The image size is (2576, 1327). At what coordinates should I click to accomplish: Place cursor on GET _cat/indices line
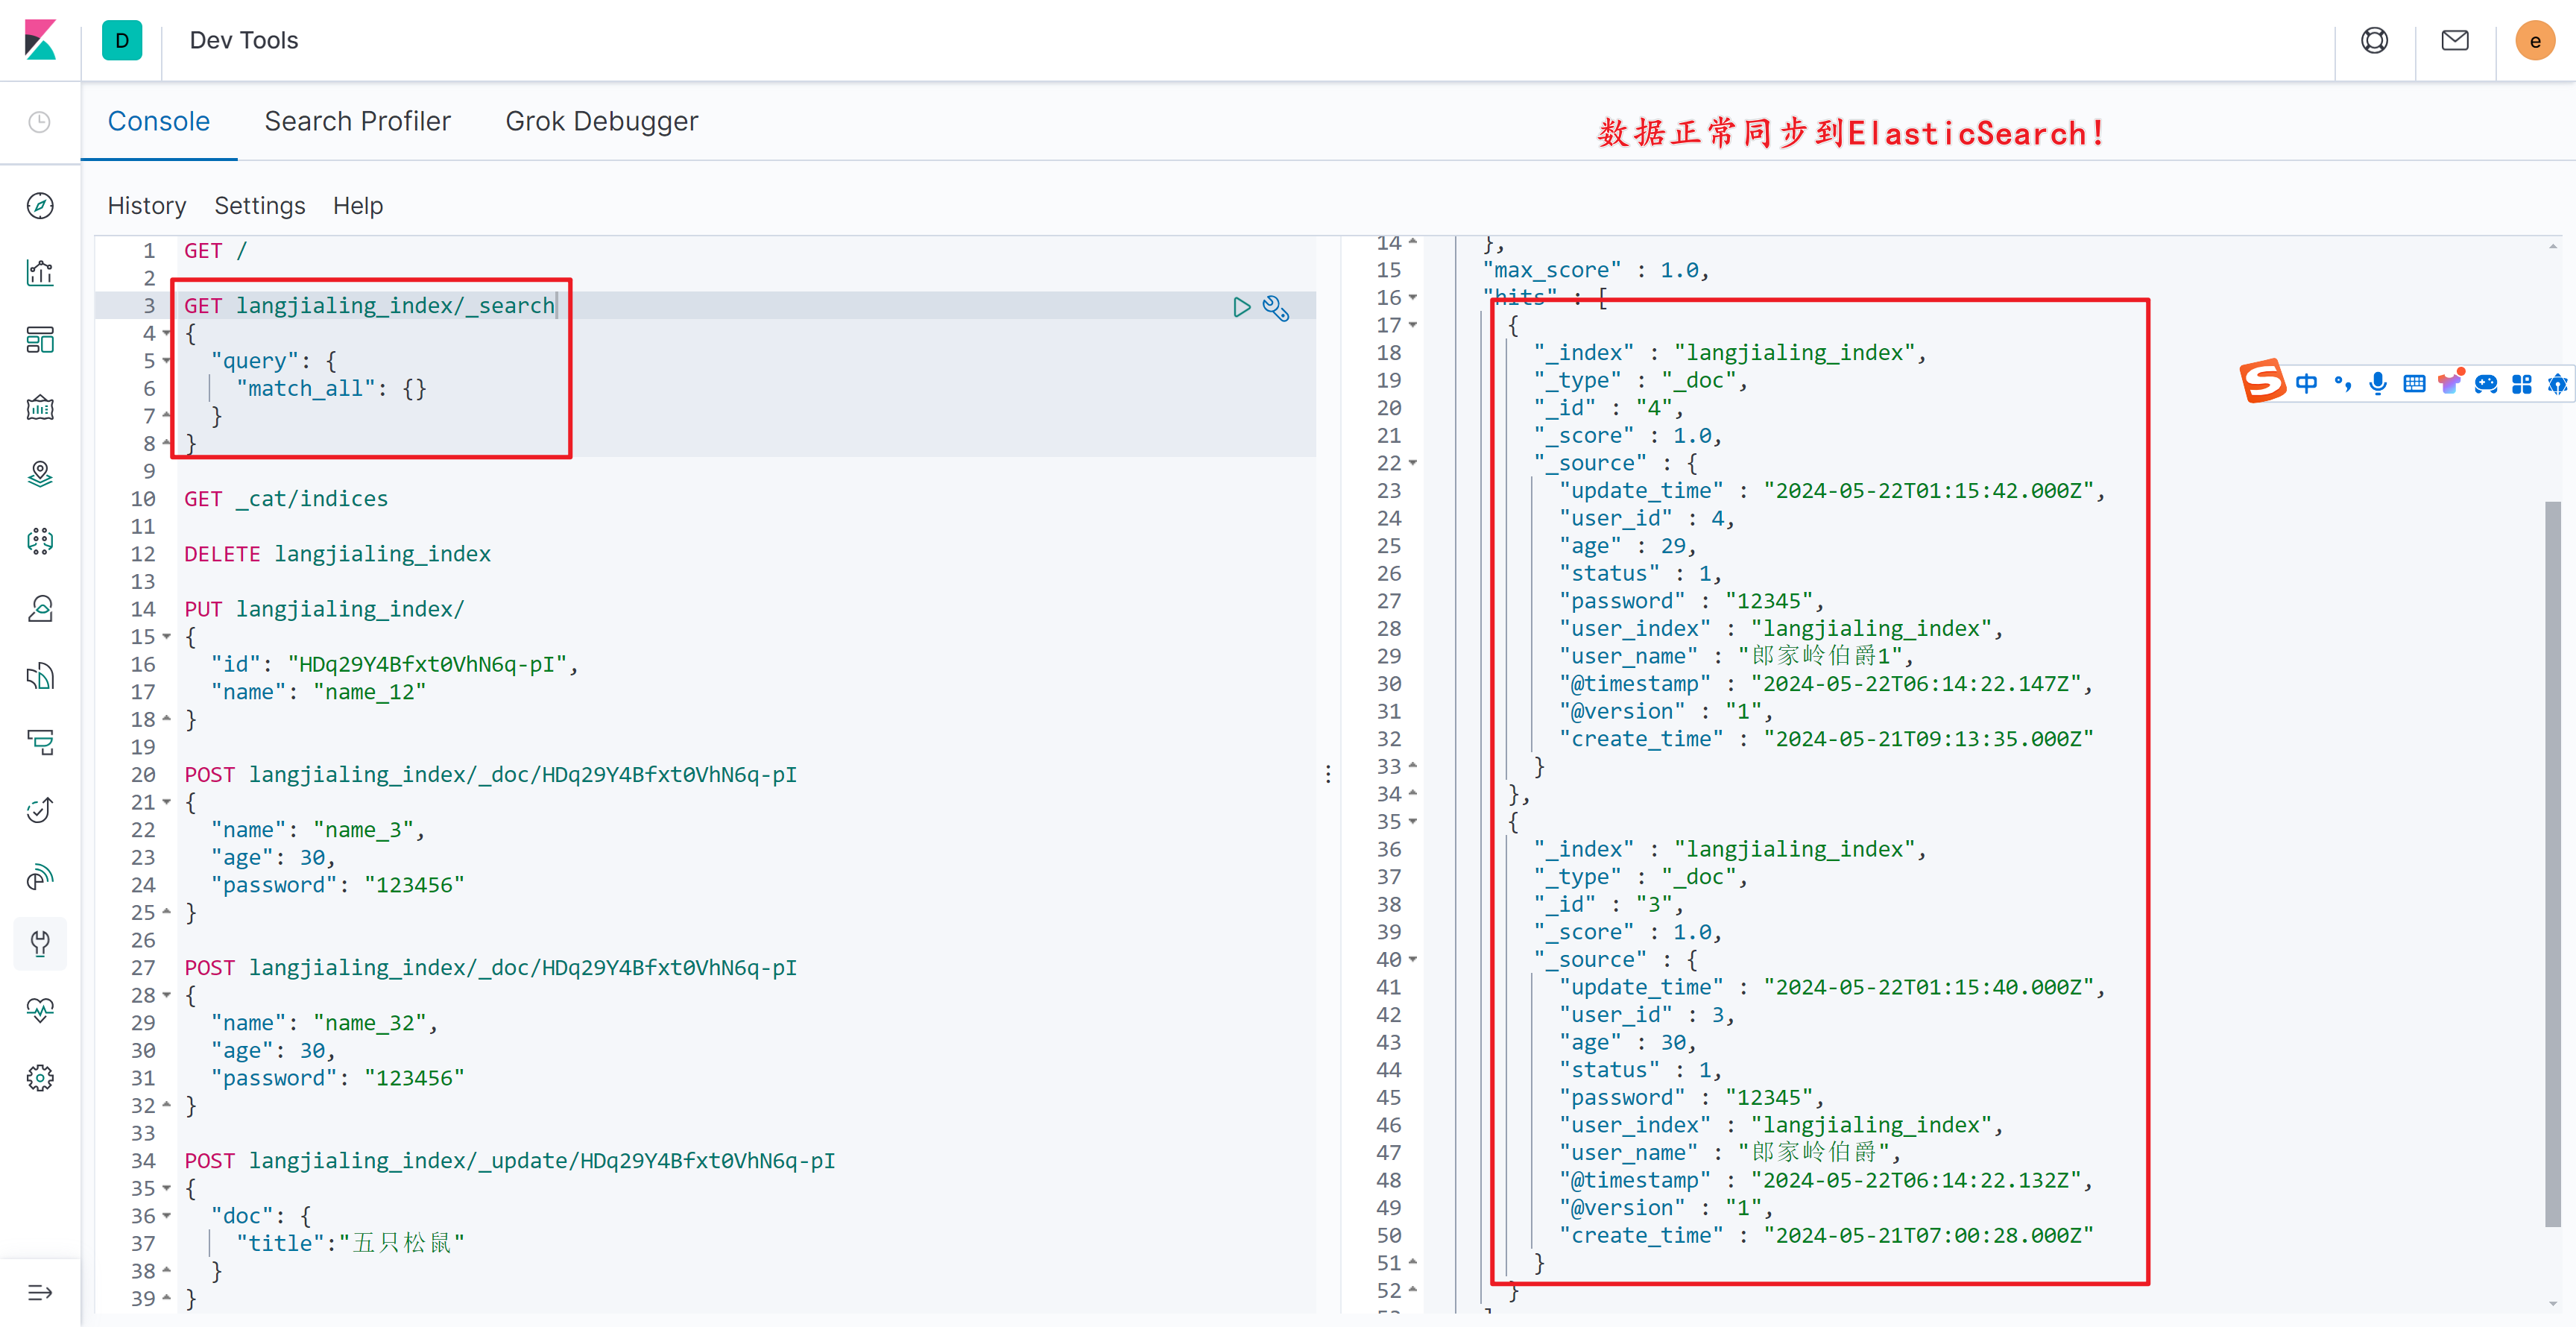pos(286,498)
